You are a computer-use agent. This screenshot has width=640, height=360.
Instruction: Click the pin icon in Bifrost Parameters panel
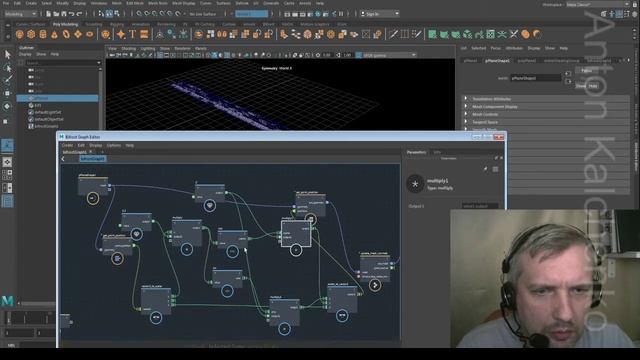tap(485, 169)
